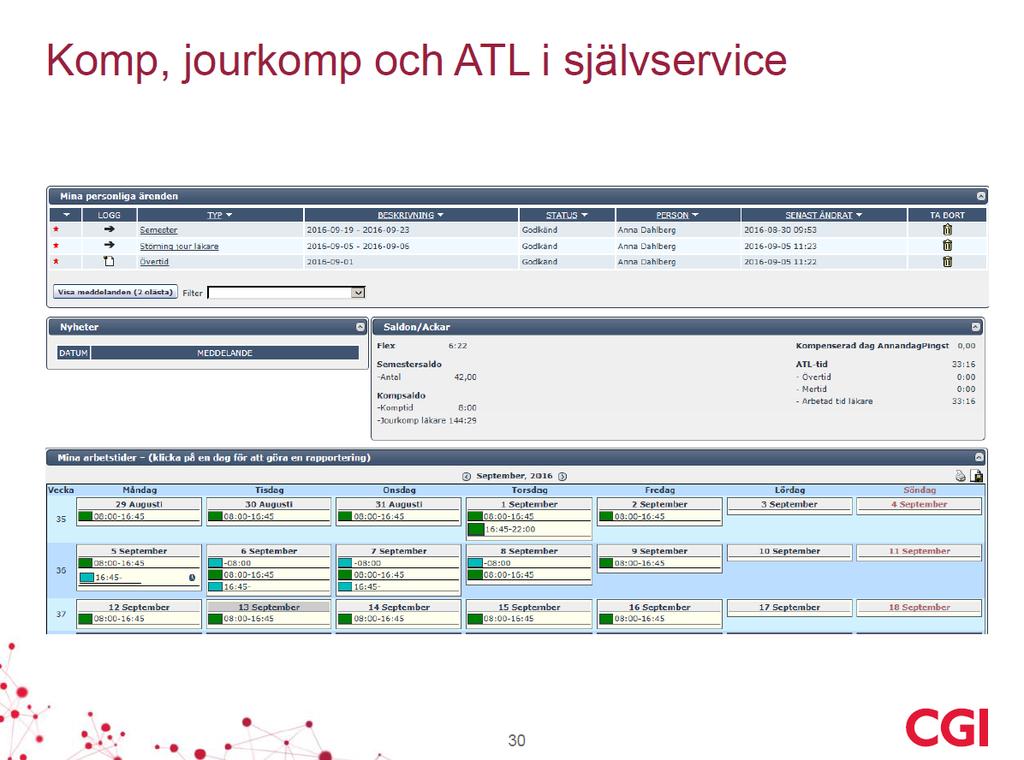This screenshot has width=1024, height=760.
Task: Open the 4 September Sunday cell
Action: coord(919,505)
